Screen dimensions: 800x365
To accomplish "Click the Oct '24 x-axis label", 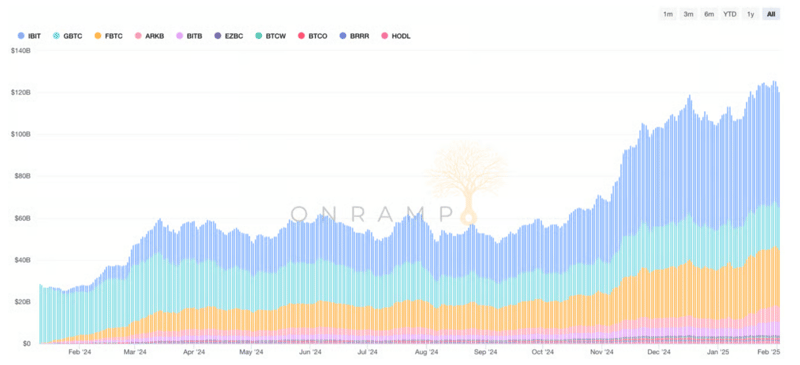I will [x=542, y=352].
